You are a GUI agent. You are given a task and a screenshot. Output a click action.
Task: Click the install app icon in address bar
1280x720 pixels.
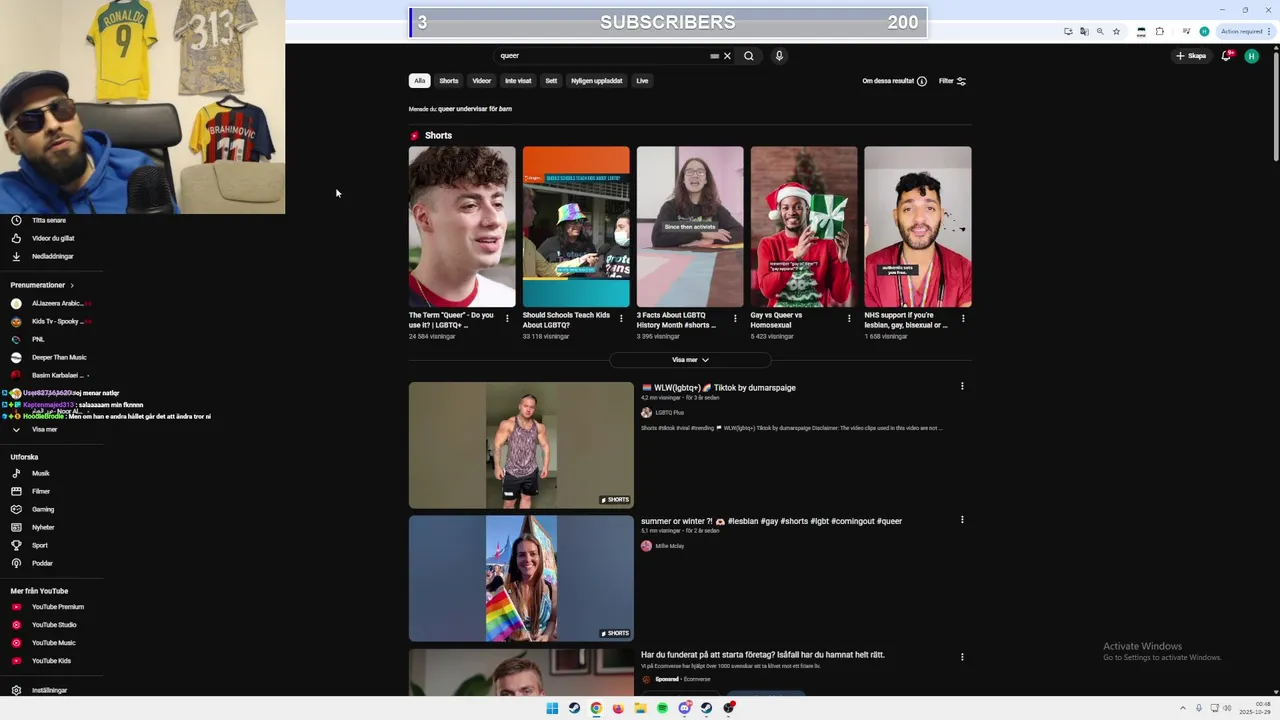1068,31
